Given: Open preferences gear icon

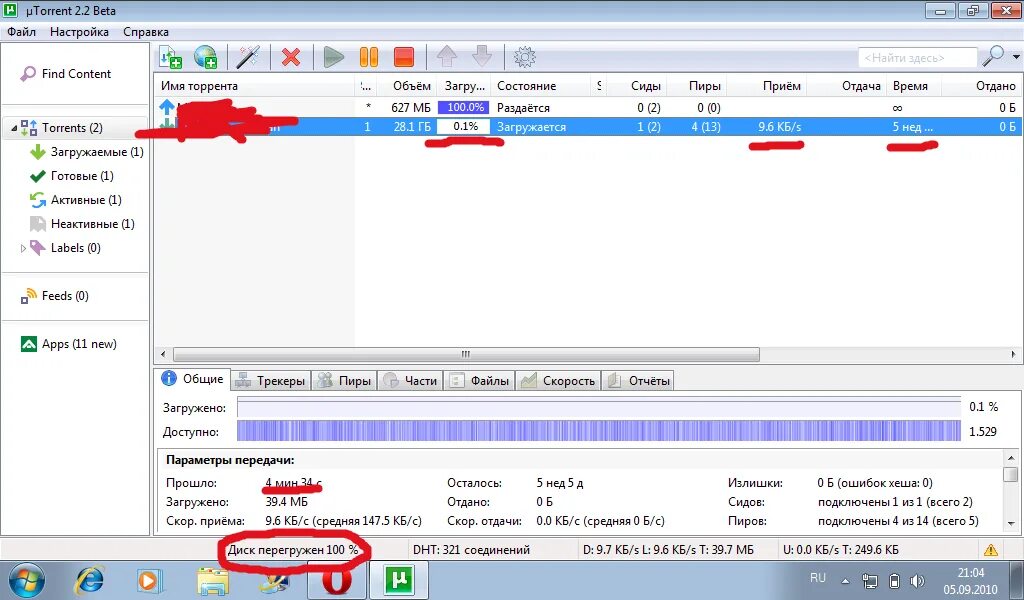Looking at the screenshot, I should click(524, 57).
